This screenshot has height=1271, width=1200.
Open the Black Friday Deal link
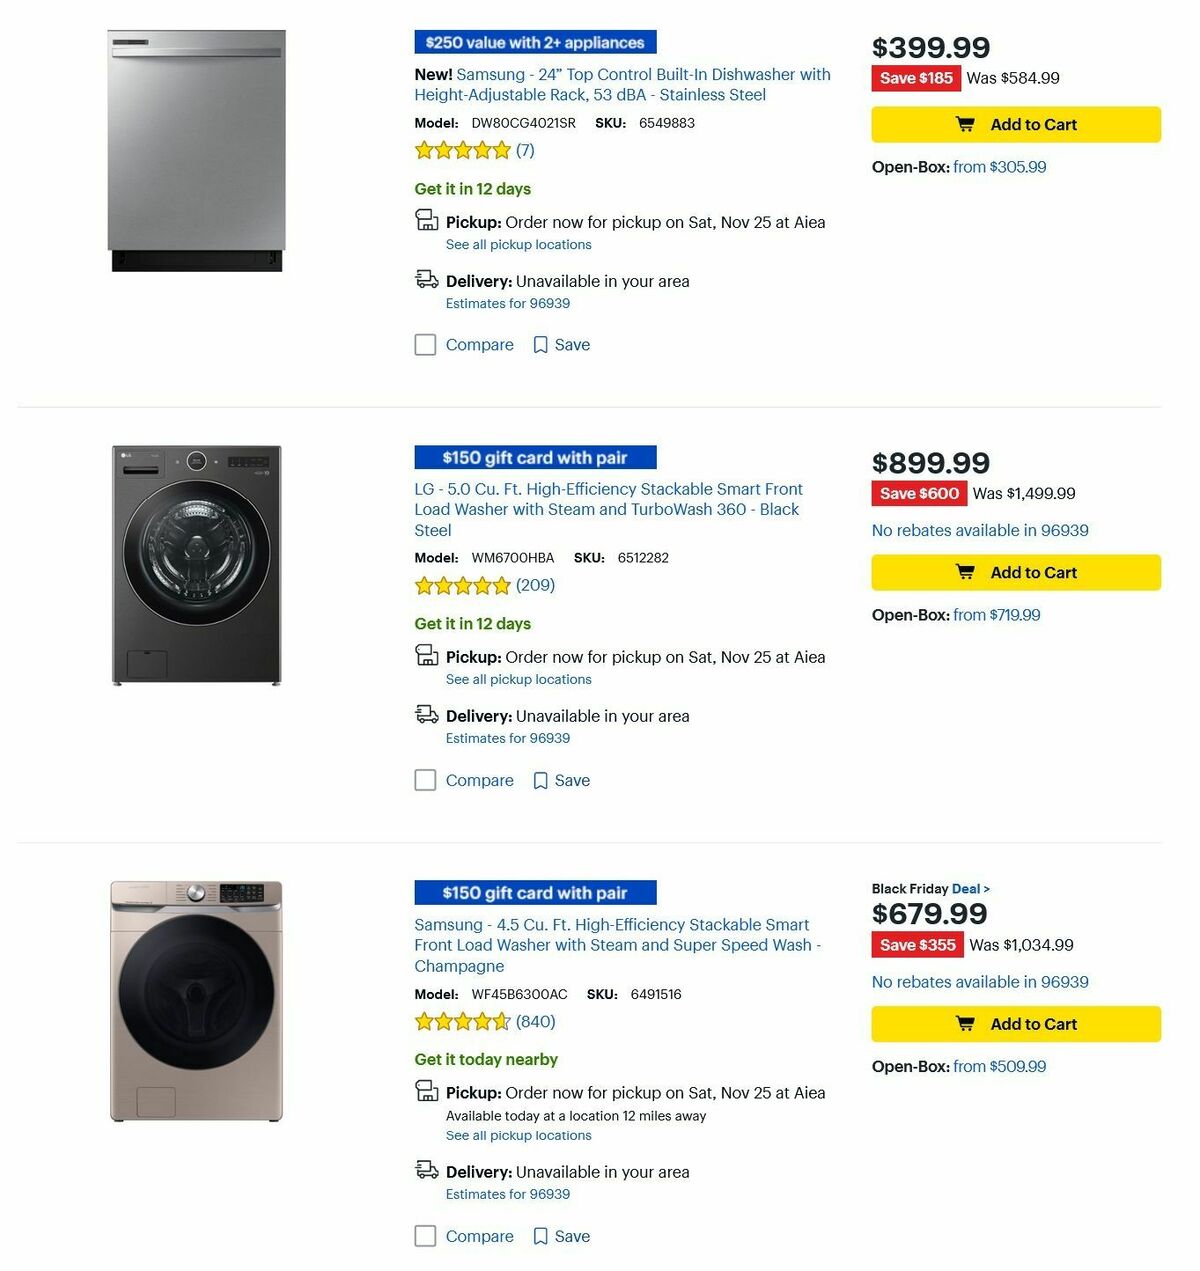tap(966, 888)
